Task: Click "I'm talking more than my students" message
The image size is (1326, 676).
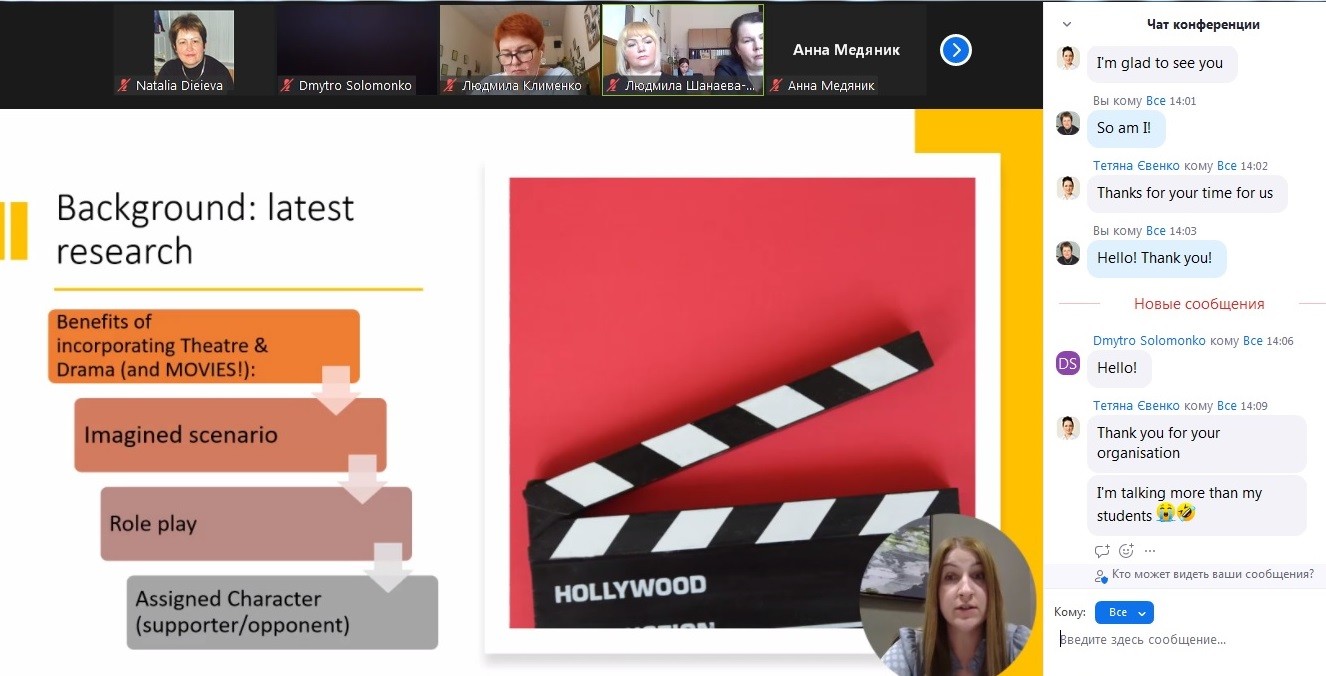Action: click(1196, 506)
